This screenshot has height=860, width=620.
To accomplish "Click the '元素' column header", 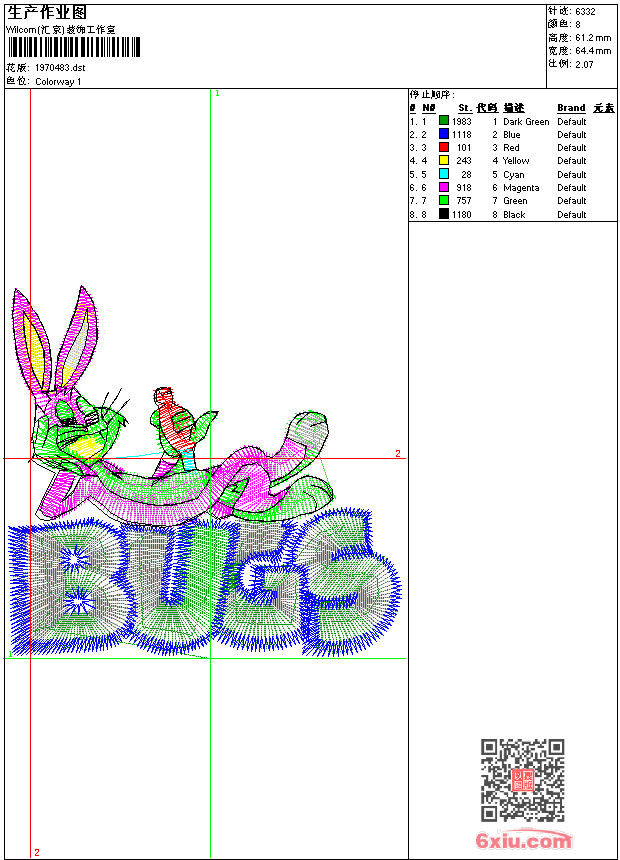I will [x=604, y=108].
